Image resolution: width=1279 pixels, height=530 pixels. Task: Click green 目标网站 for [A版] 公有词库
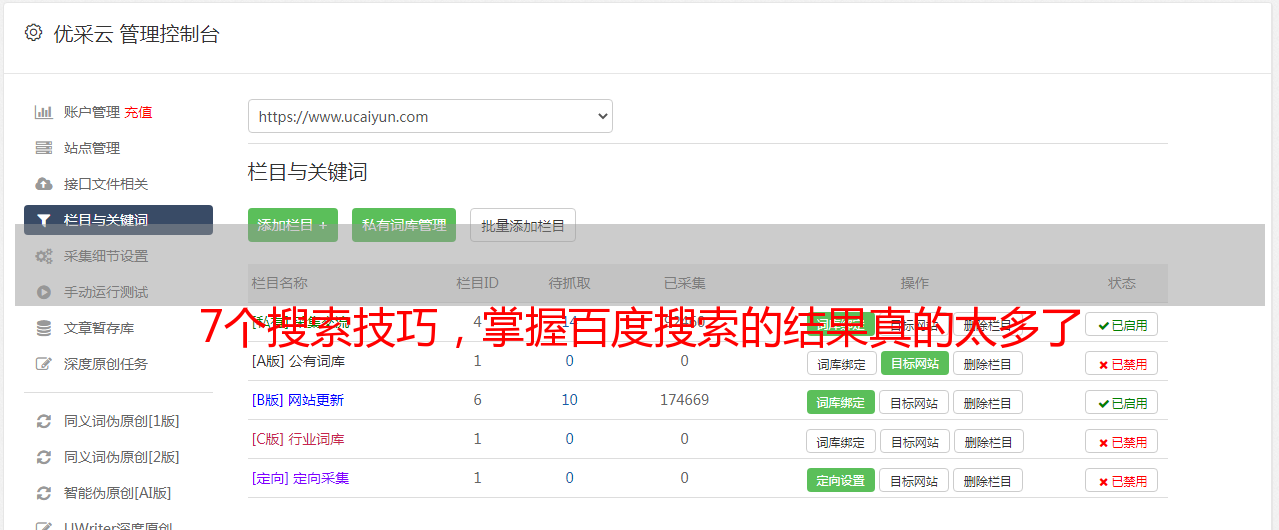pyautogui.click(x=914, y=363)
